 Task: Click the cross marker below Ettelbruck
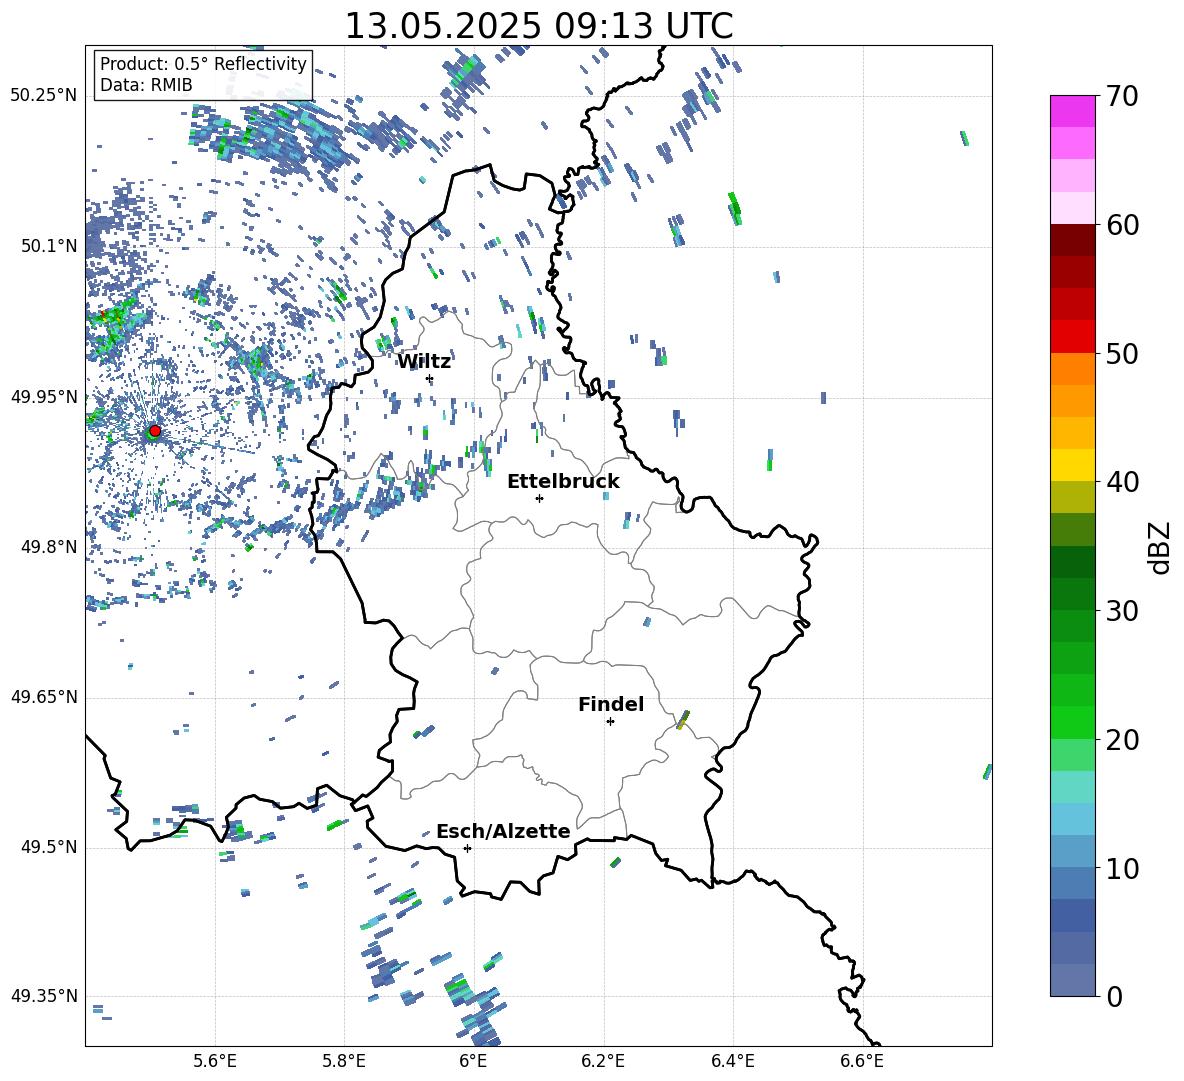(x=539, y=498)
